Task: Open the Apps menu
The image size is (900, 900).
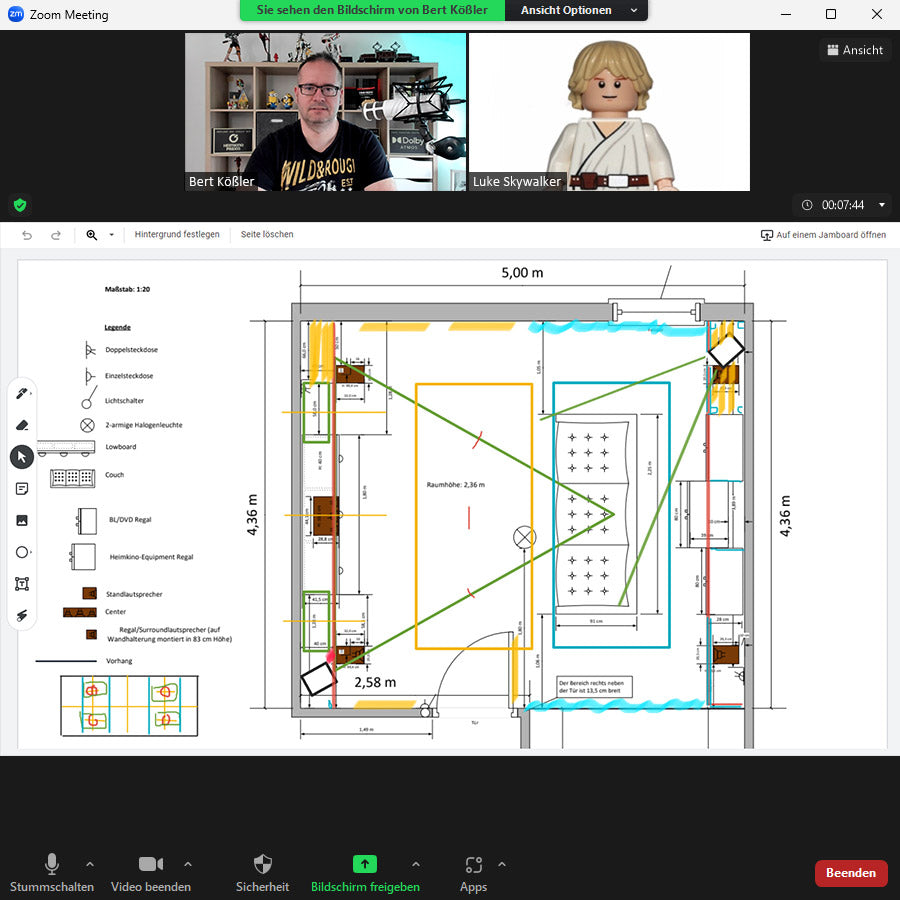Action: [473, 872]
